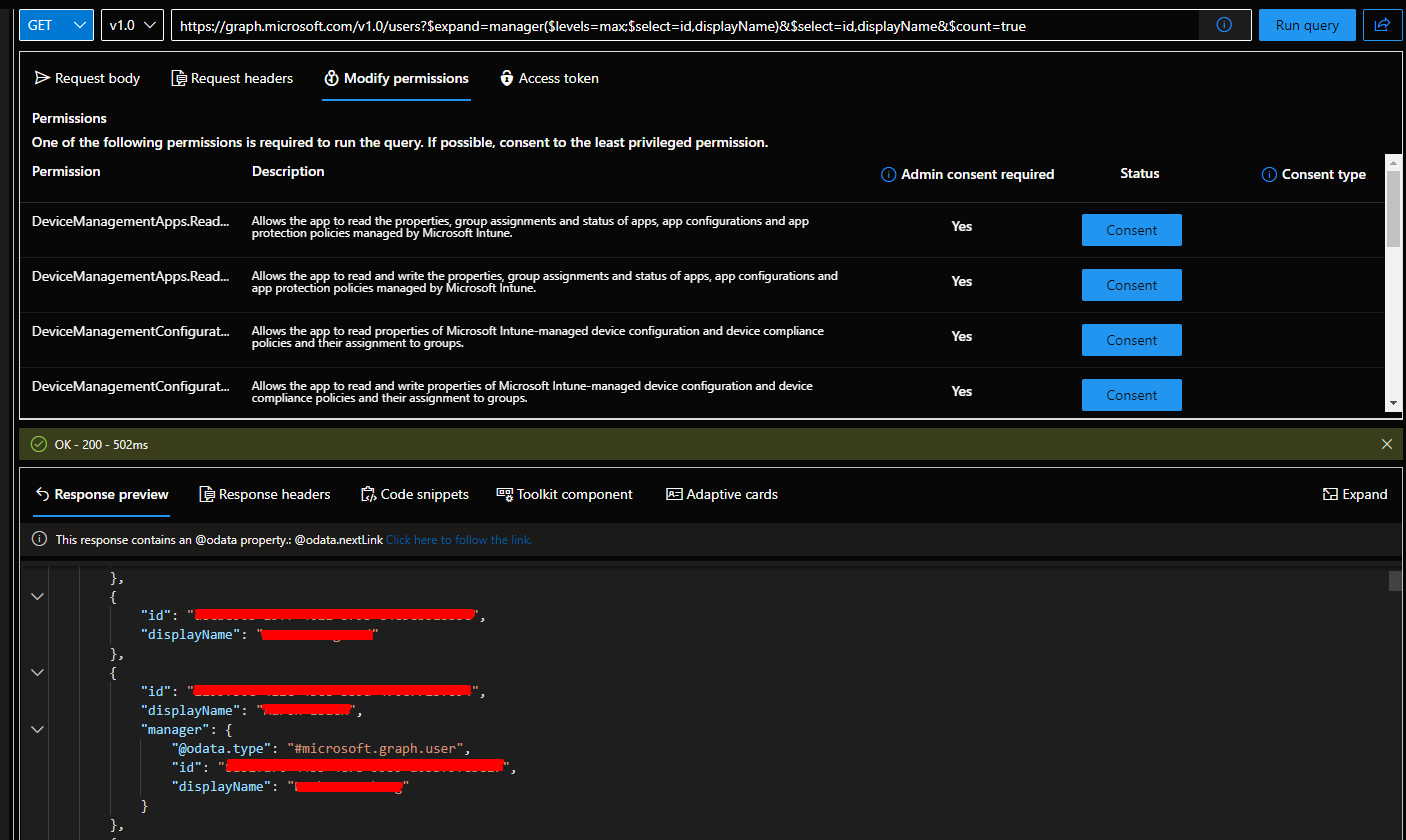This screenshot has width=1406, height=840.
Task: Click the response preview scrollbar thumb
Action: click(x=1395, y=582)
